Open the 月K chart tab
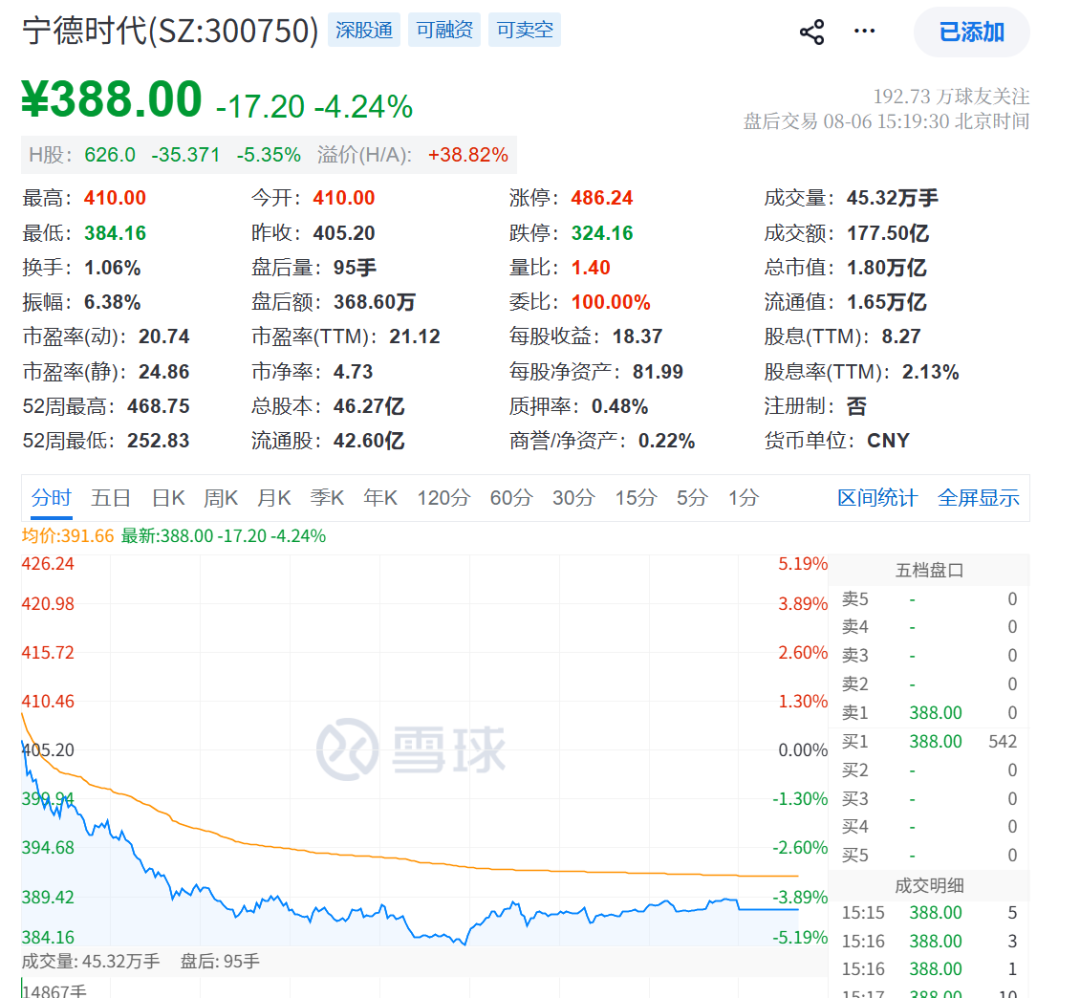 coord(273,497)
